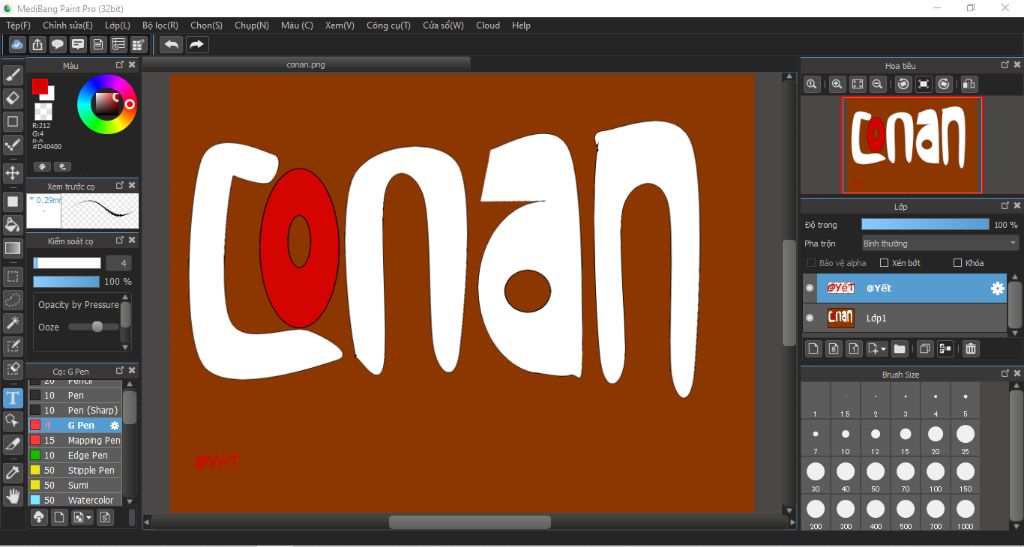Image resolution: width=1024 pixels, height=547 pixels.
Task: Zoom out on the navigator
Action: [878, 84]
